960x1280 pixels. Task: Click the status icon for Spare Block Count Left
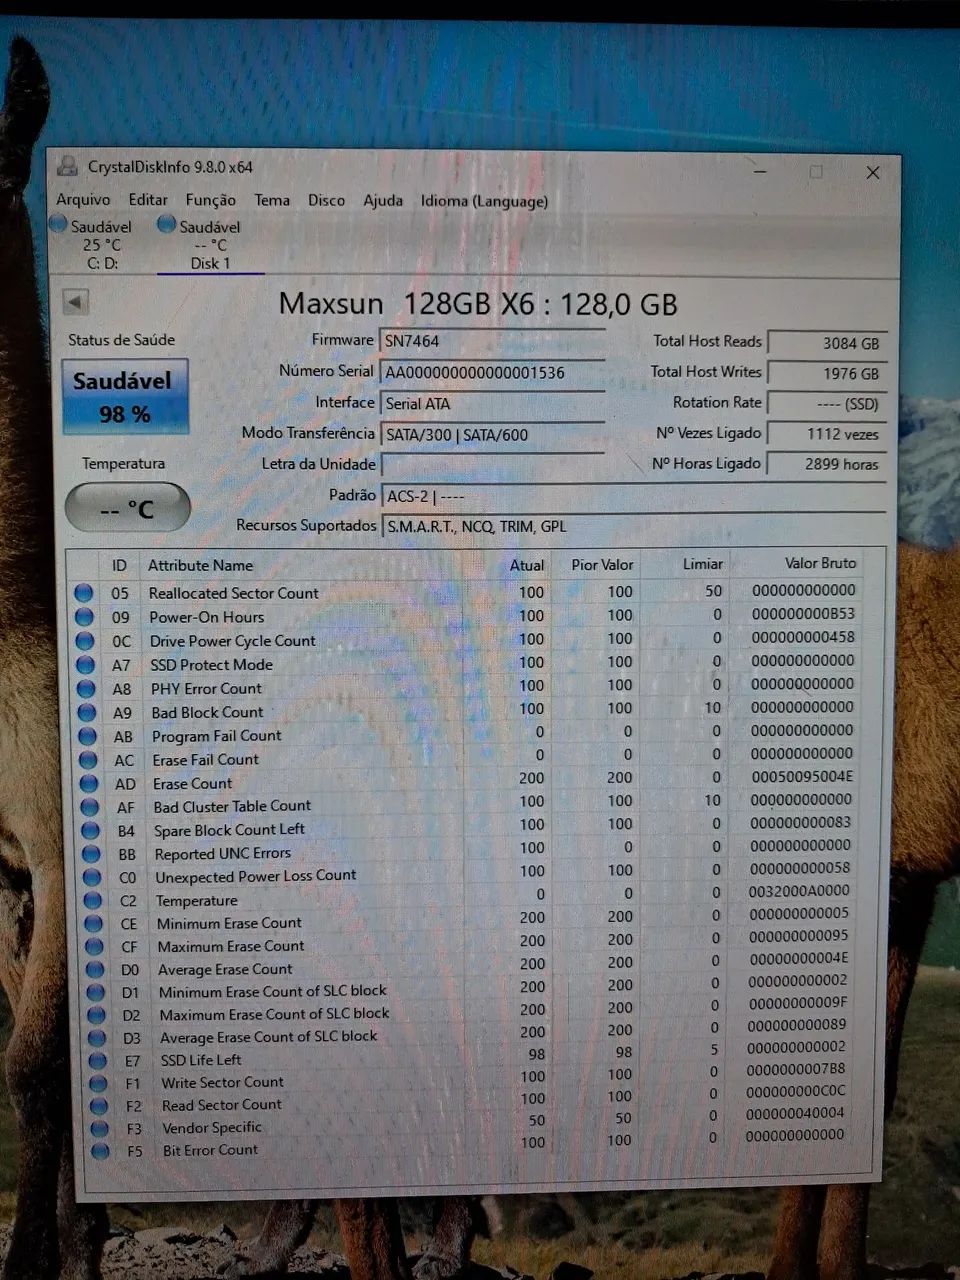(x=91, y=831)
